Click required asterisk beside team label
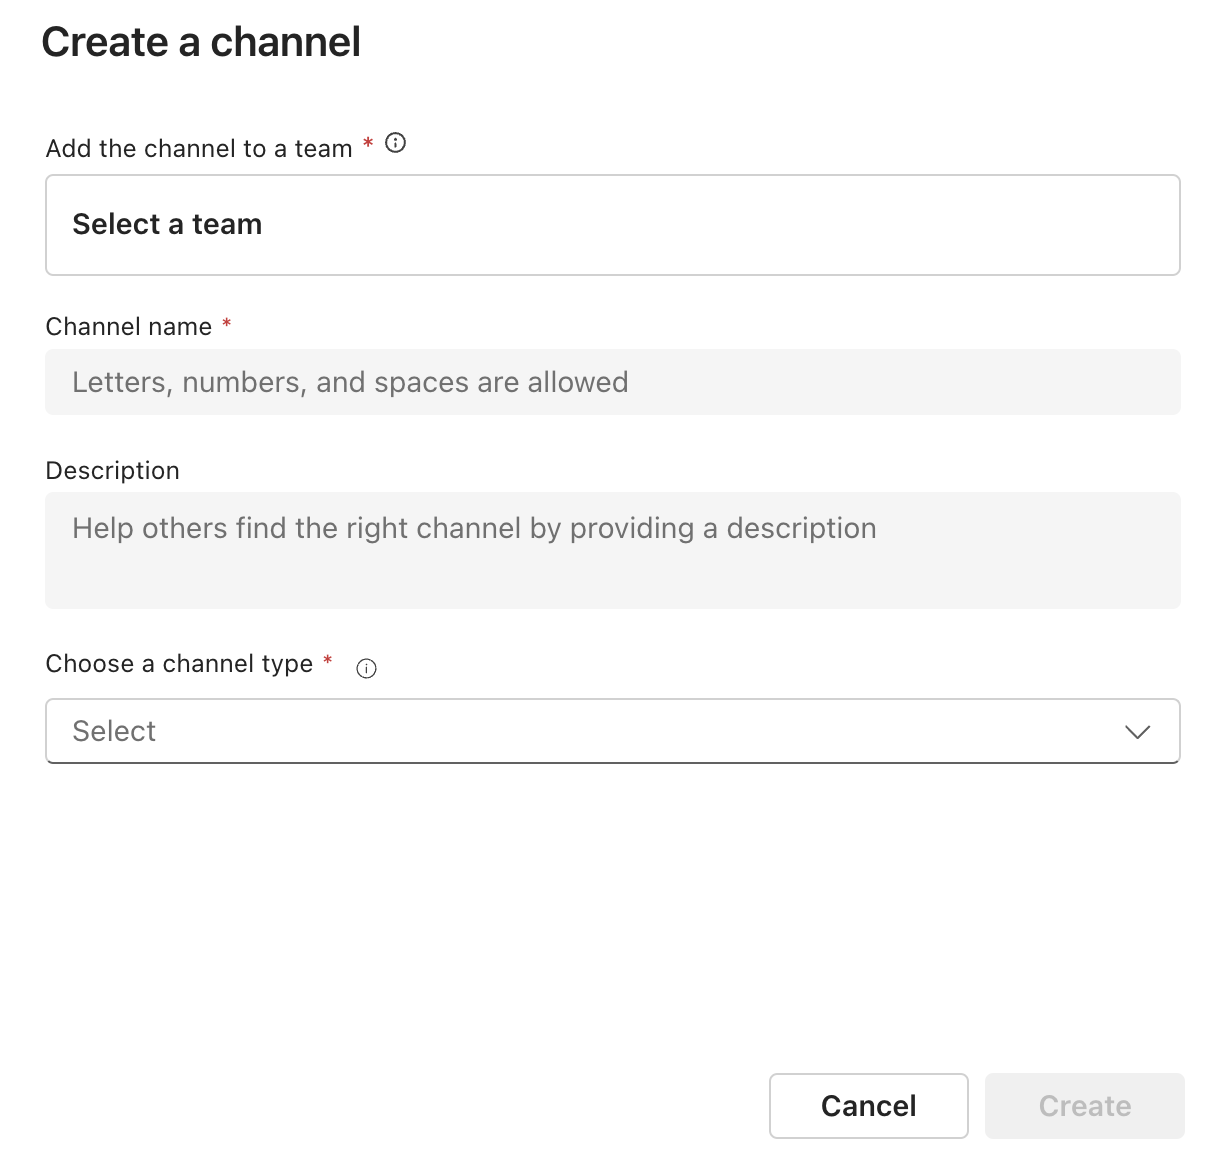This screenshot has height=1151, width=1214. pos(368,143)
